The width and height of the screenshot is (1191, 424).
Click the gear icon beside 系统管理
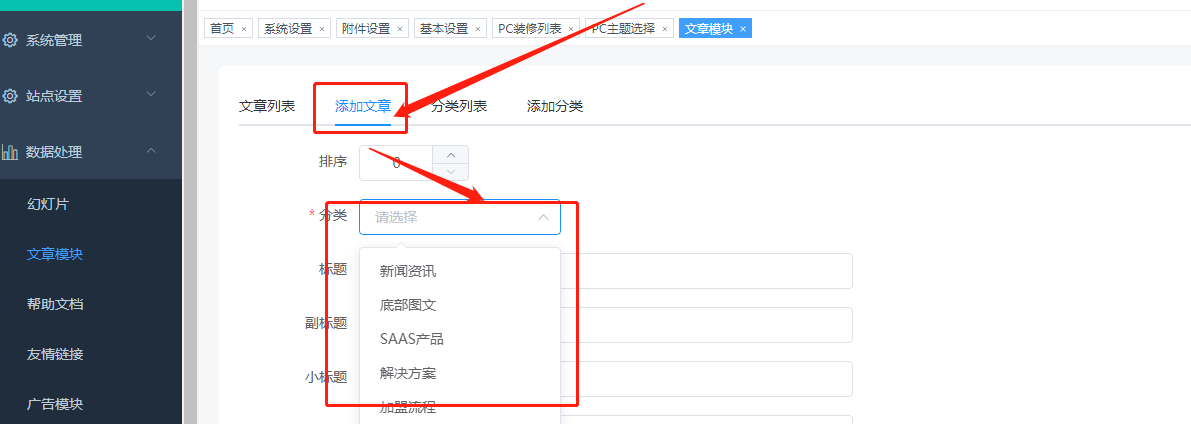pyautogui.click(x=10, y=40)
